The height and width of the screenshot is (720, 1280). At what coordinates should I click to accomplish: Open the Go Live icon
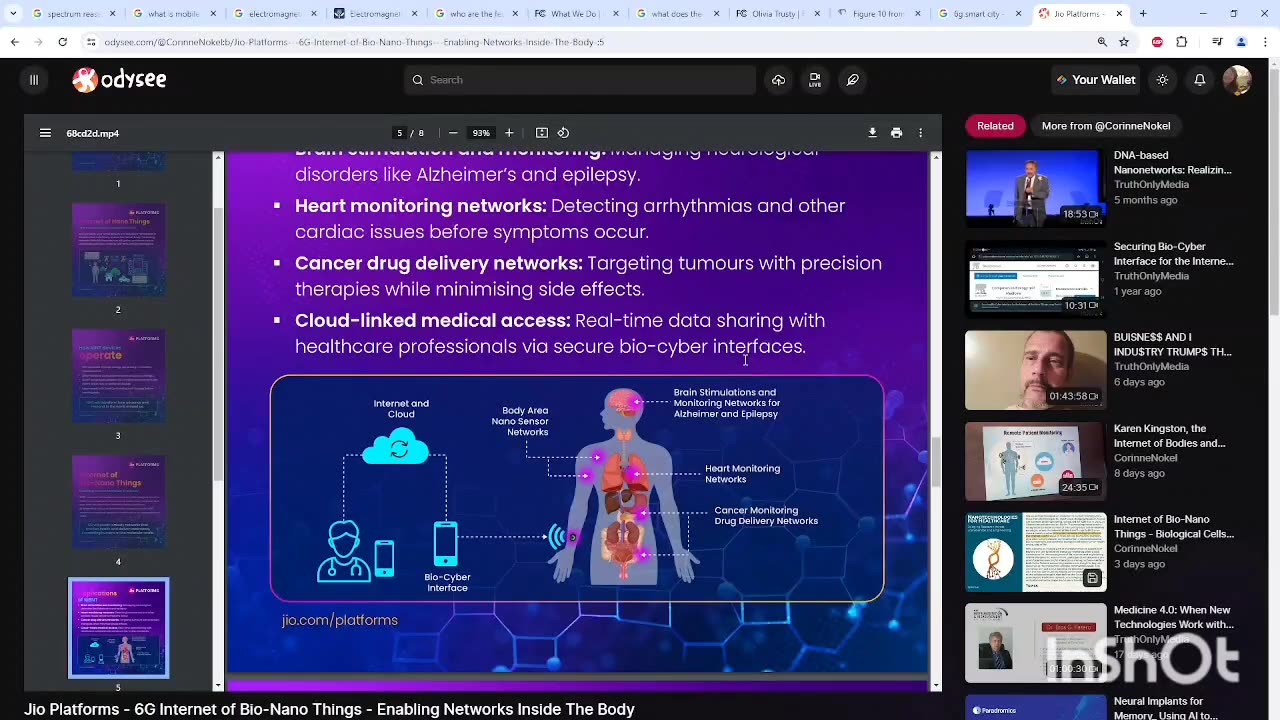(815, 80)
